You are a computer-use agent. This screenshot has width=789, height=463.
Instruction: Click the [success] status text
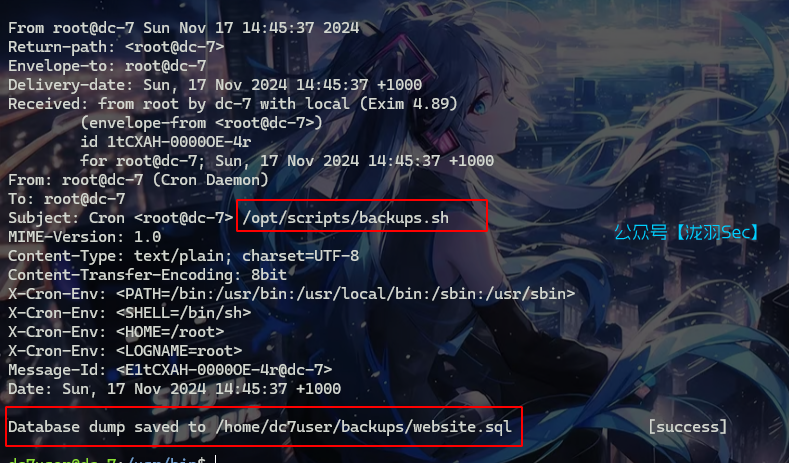click(x=688, y=427)
